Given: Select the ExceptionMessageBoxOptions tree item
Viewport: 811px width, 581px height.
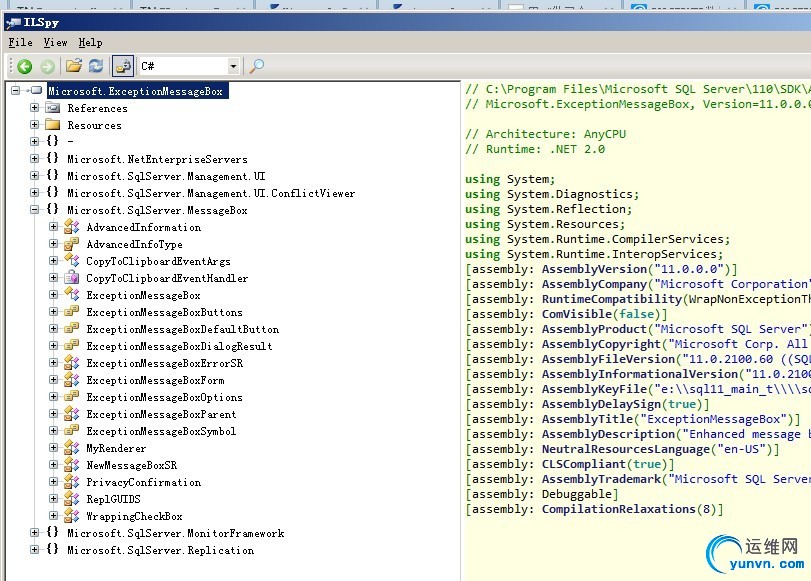Looking at the screenshot, I should pos(164,397).
